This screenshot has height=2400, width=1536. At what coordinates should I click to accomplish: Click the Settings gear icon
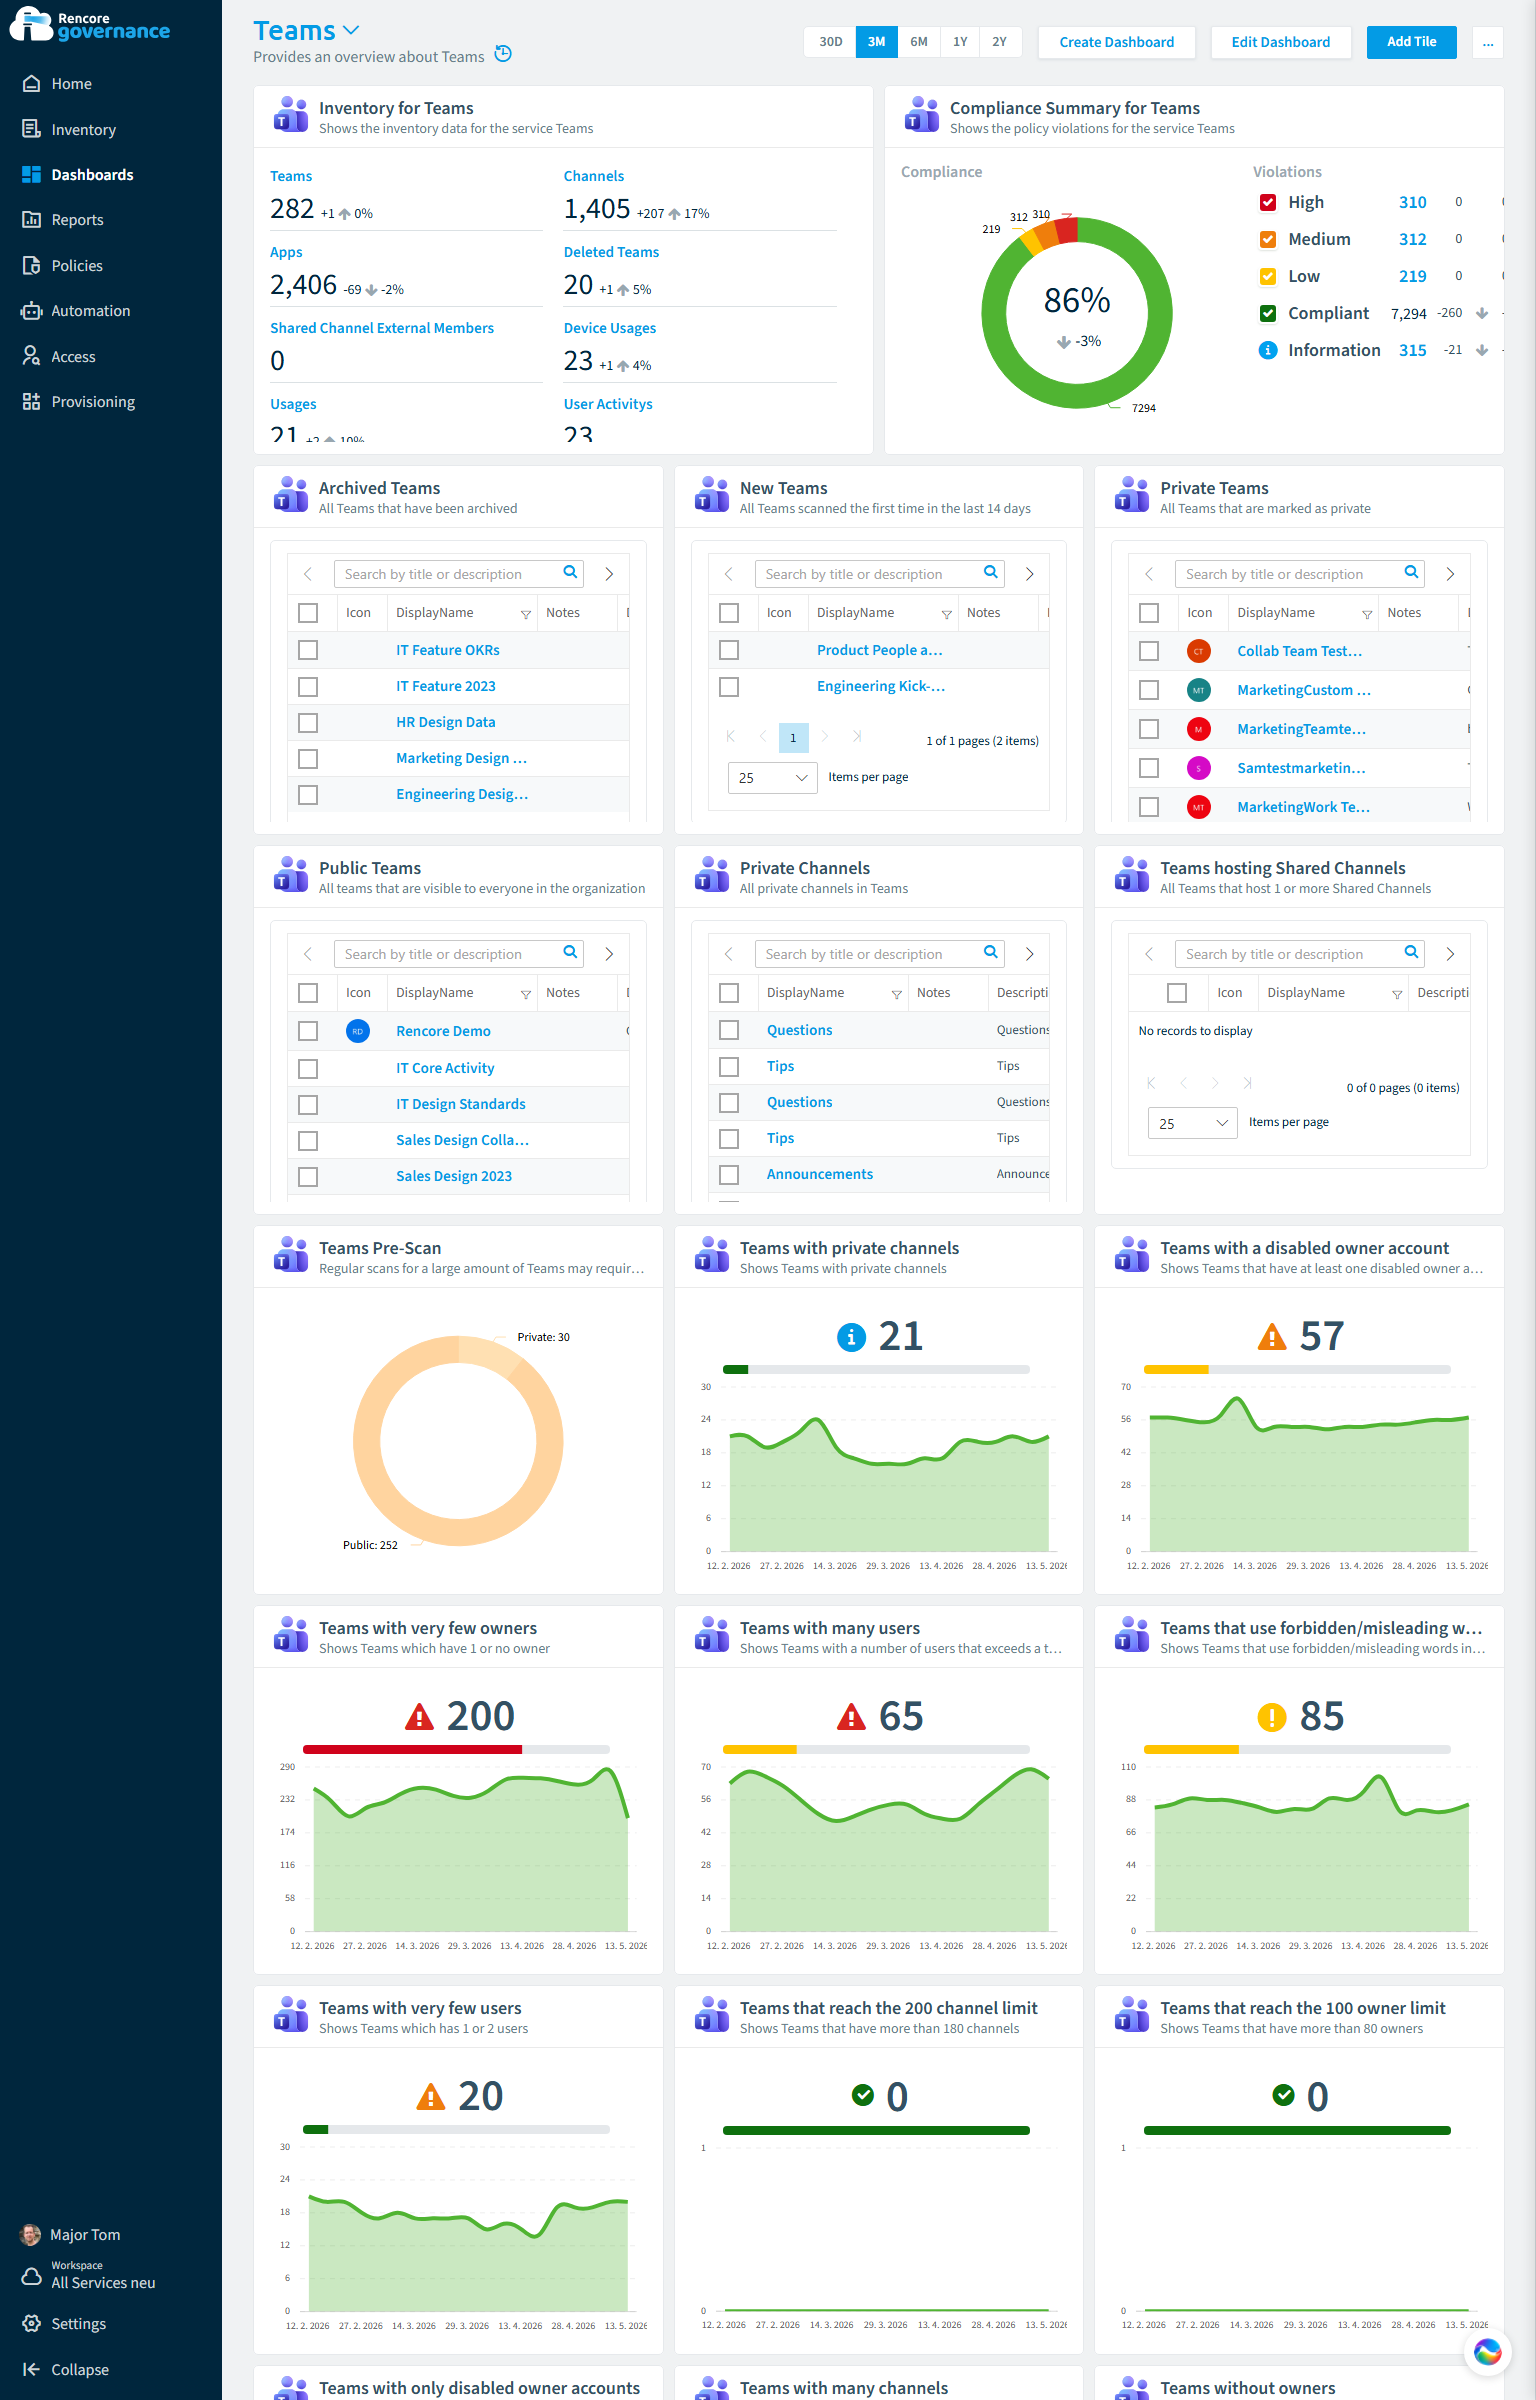[31, 2323]
